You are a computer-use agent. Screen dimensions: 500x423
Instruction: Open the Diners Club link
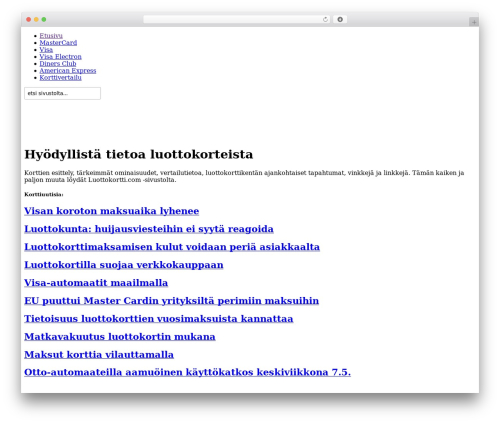click(x=58, y=64)
